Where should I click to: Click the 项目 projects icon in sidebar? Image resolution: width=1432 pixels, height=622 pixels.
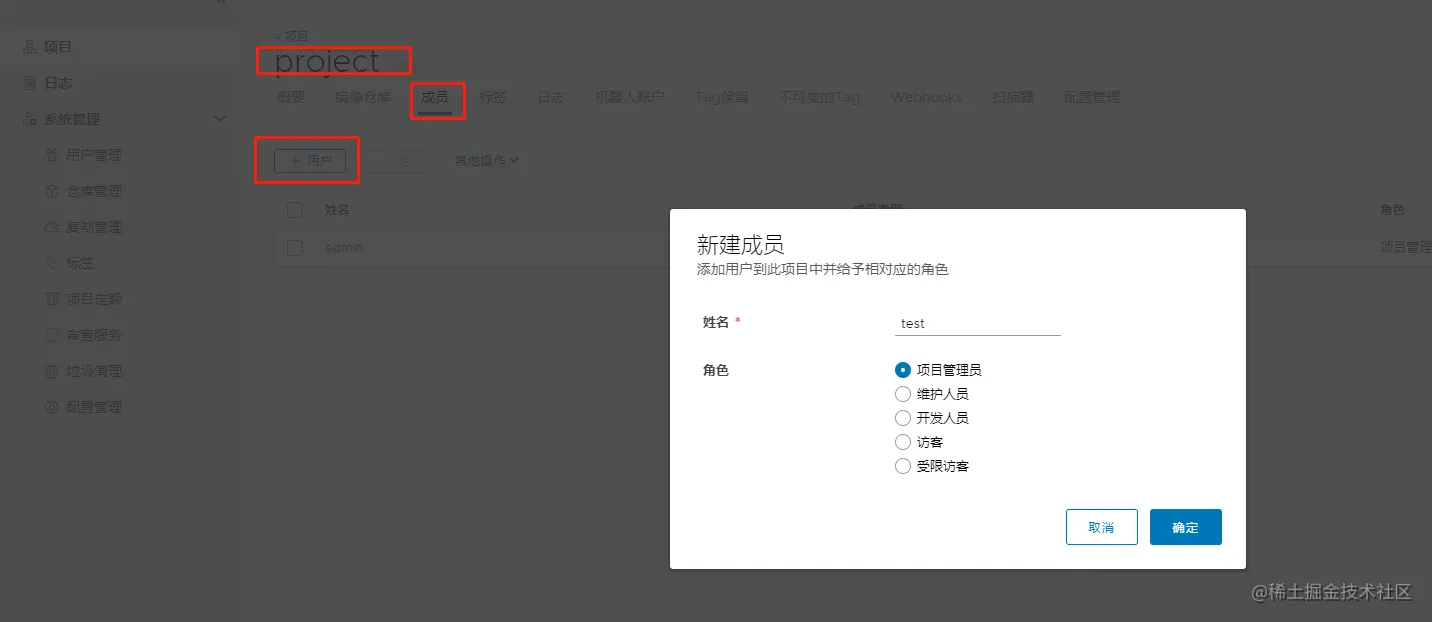coord(30,47)
